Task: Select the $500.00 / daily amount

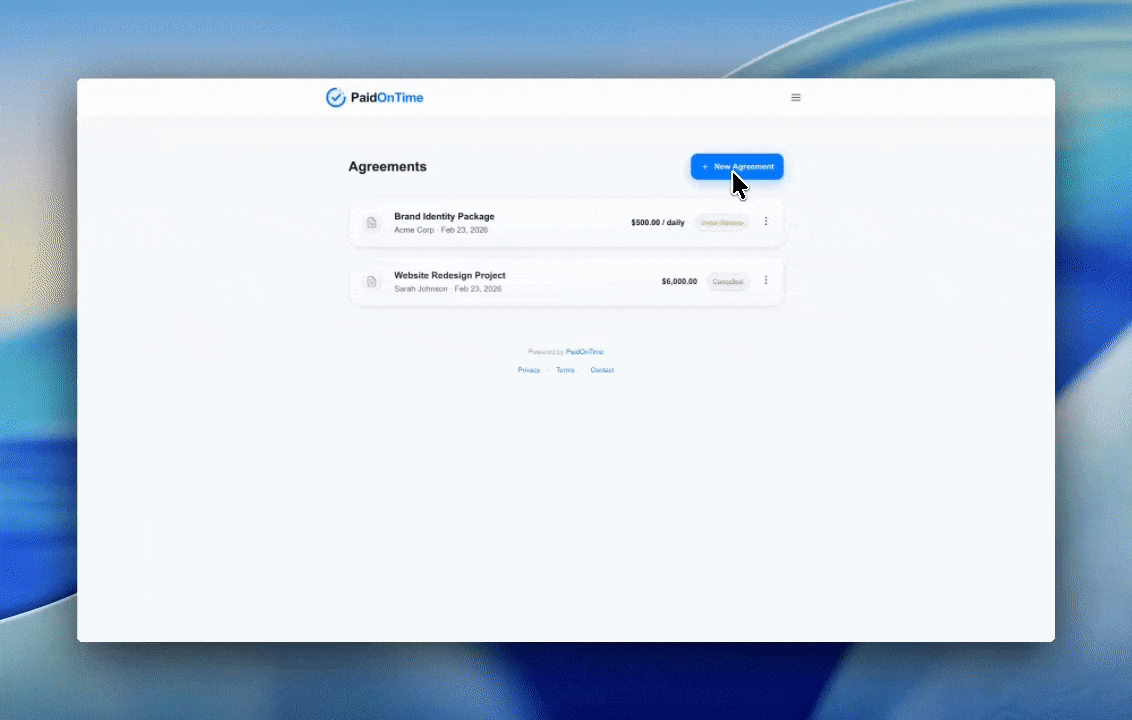Action: click(x=658, y=223)
